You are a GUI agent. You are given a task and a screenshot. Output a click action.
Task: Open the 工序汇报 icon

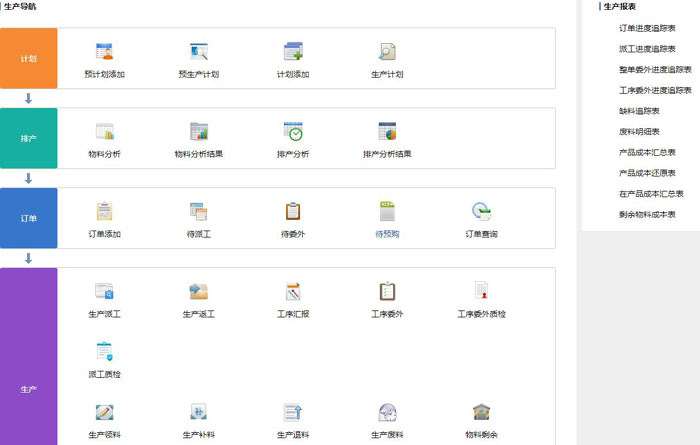[293, 292]
